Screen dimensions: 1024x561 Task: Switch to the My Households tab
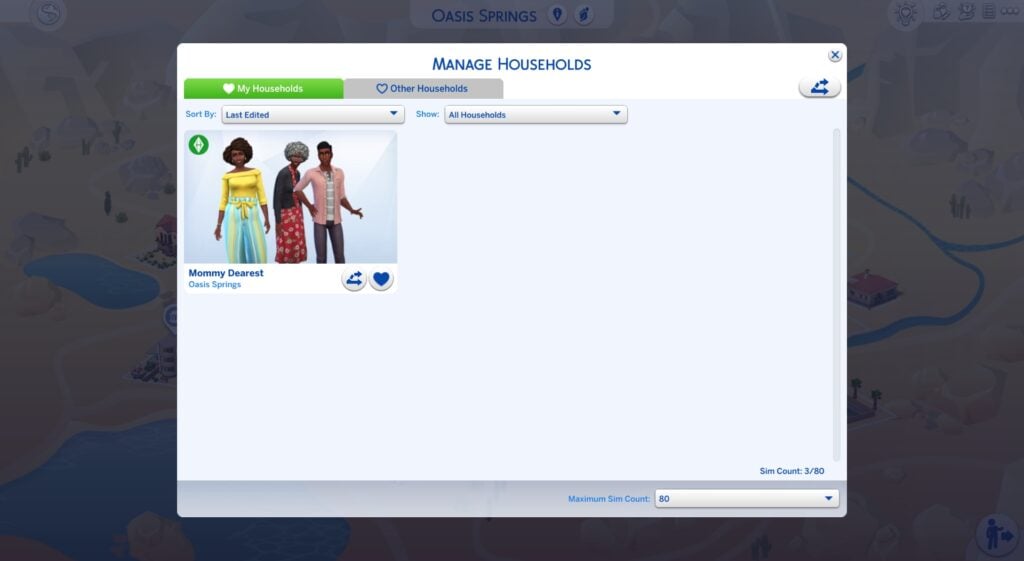tap(263, 89)
